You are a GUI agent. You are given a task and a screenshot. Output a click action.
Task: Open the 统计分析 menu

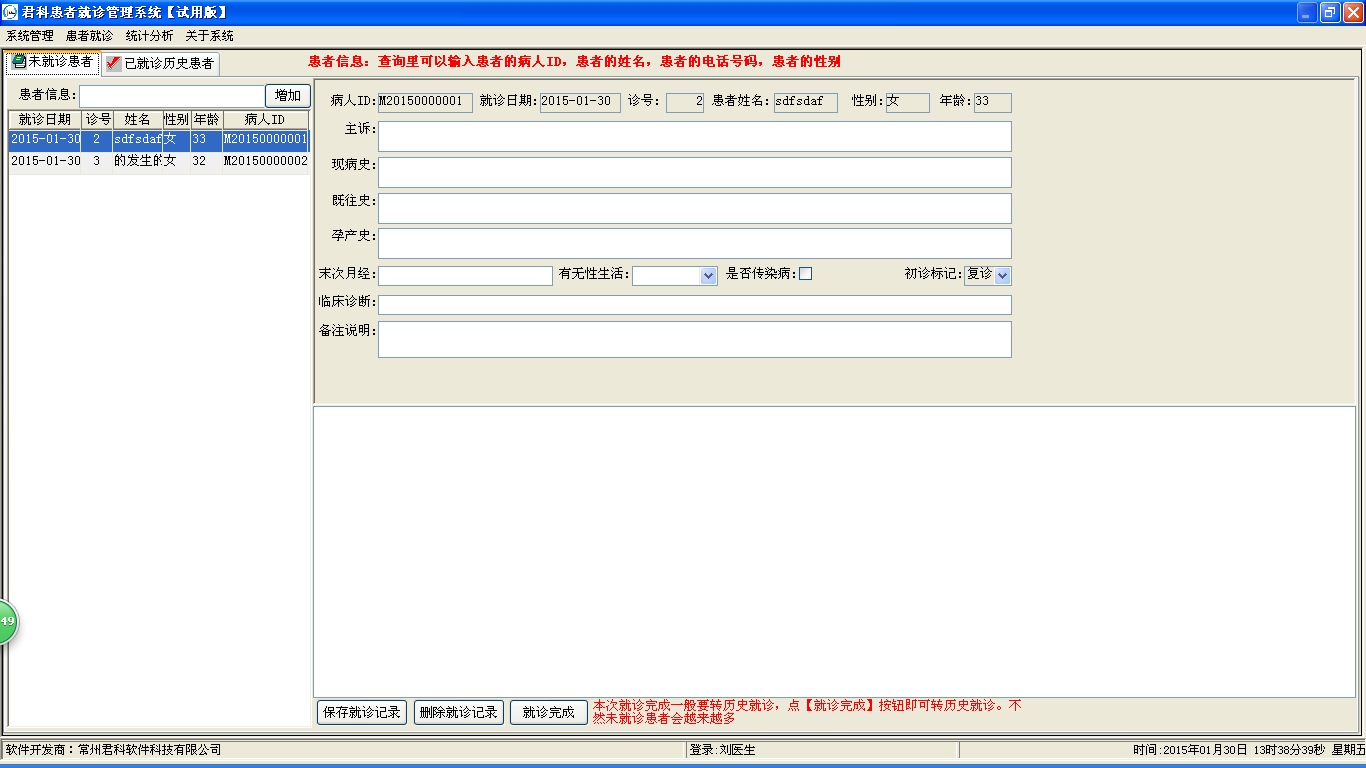[150, 36]
